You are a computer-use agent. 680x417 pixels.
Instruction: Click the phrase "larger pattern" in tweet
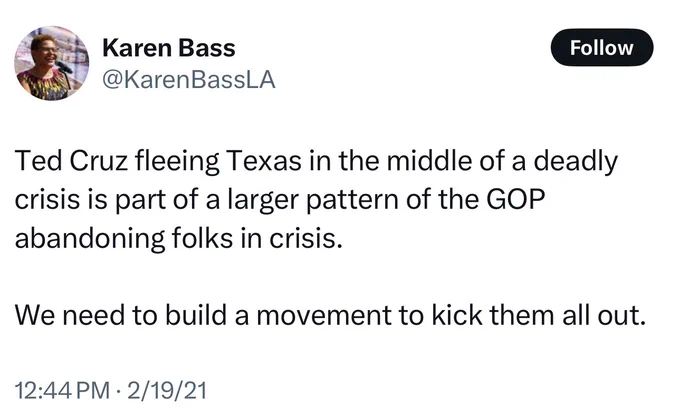click(x=313, y=200)
